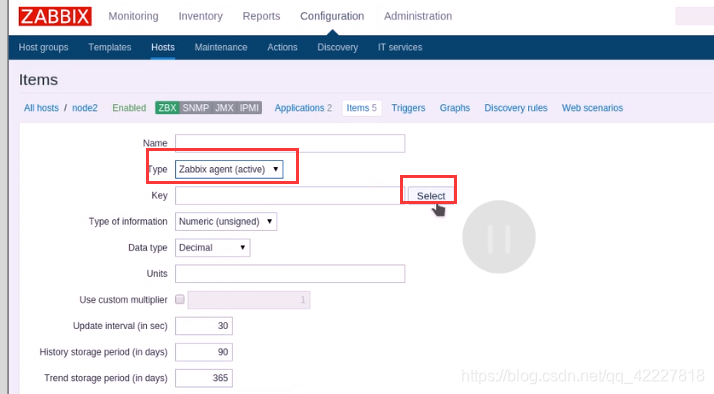Focus the Units input field
Image resolution: width=714 pixels, height=394 pixels.
[290, 274]
